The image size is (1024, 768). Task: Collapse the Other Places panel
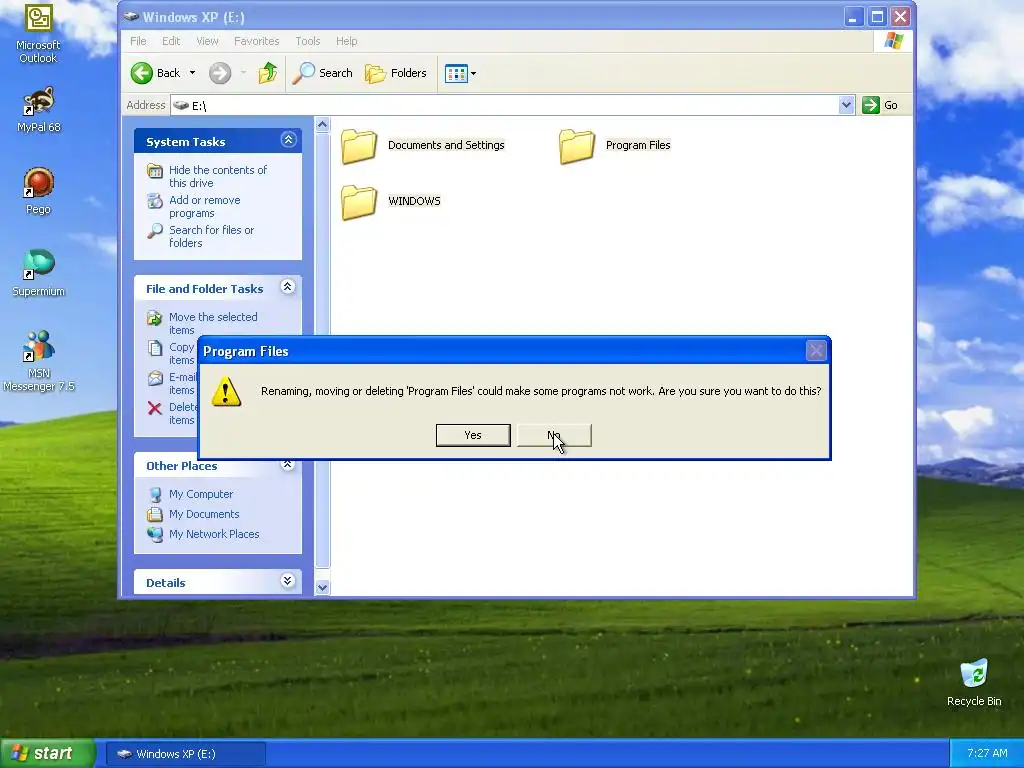287,464
